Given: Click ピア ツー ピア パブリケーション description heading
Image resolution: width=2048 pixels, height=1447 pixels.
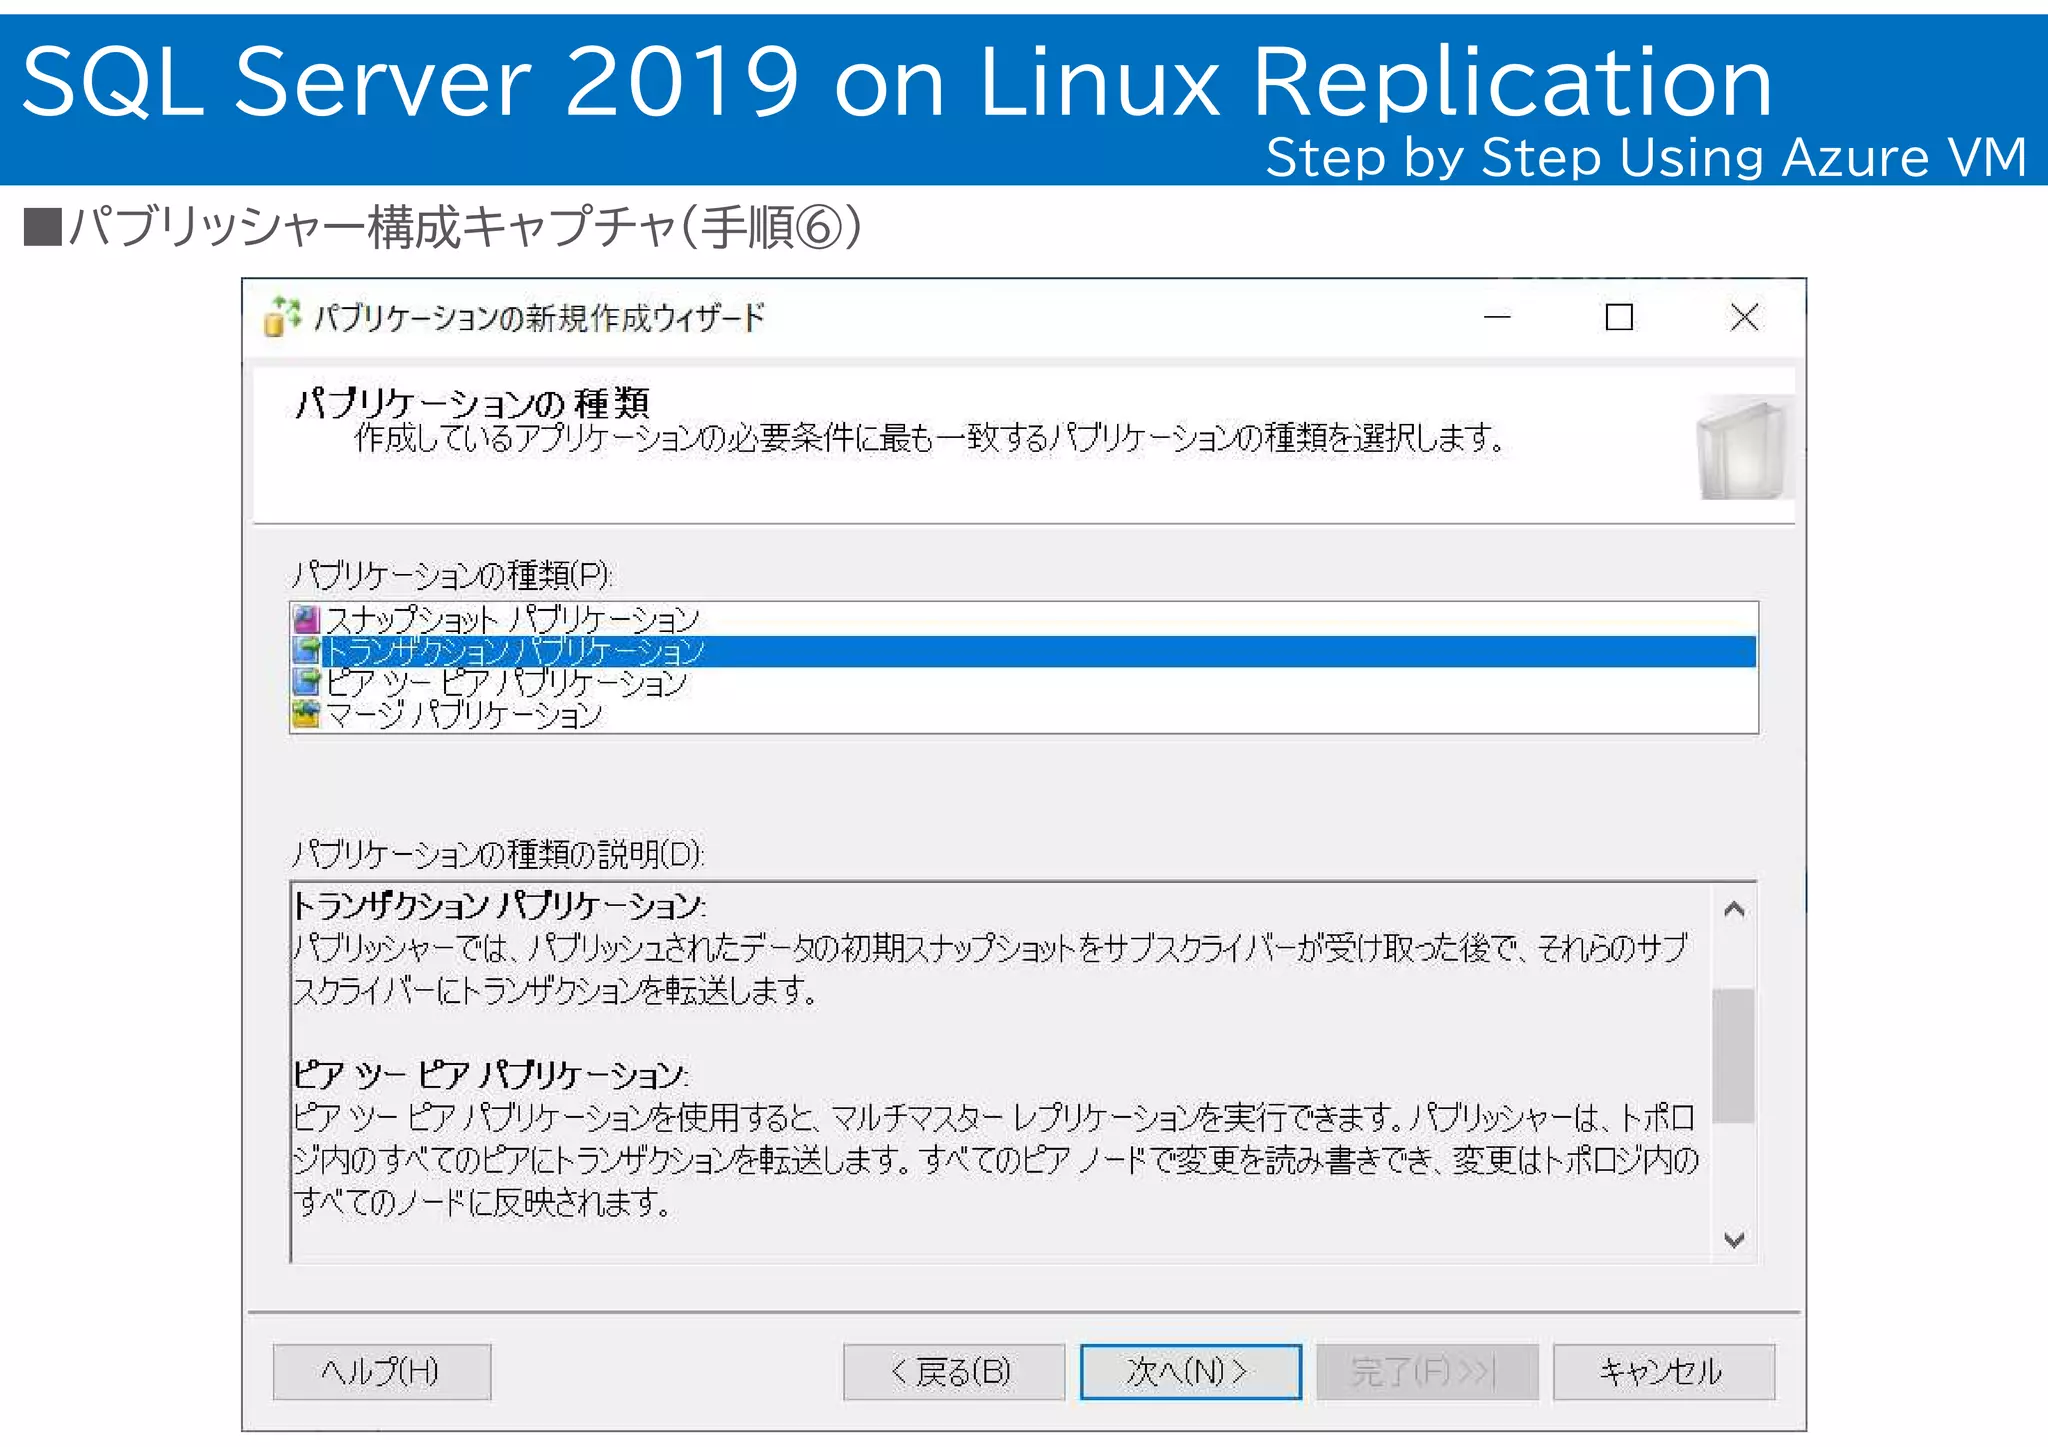Looking at the screenshot, I should pyautogui.click(x=490, y=1075).
